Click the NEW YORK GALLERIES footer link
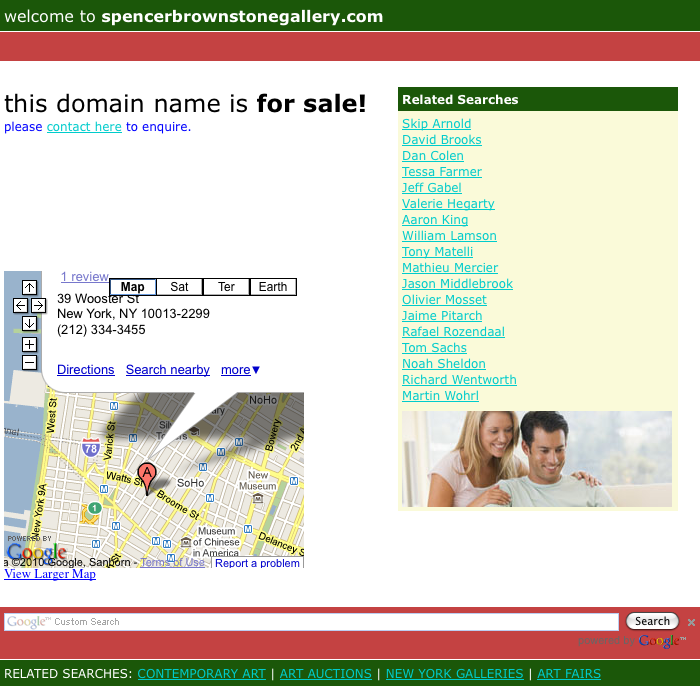The width and height of the screenshot is (700, 686). click(x=454, y=674)
